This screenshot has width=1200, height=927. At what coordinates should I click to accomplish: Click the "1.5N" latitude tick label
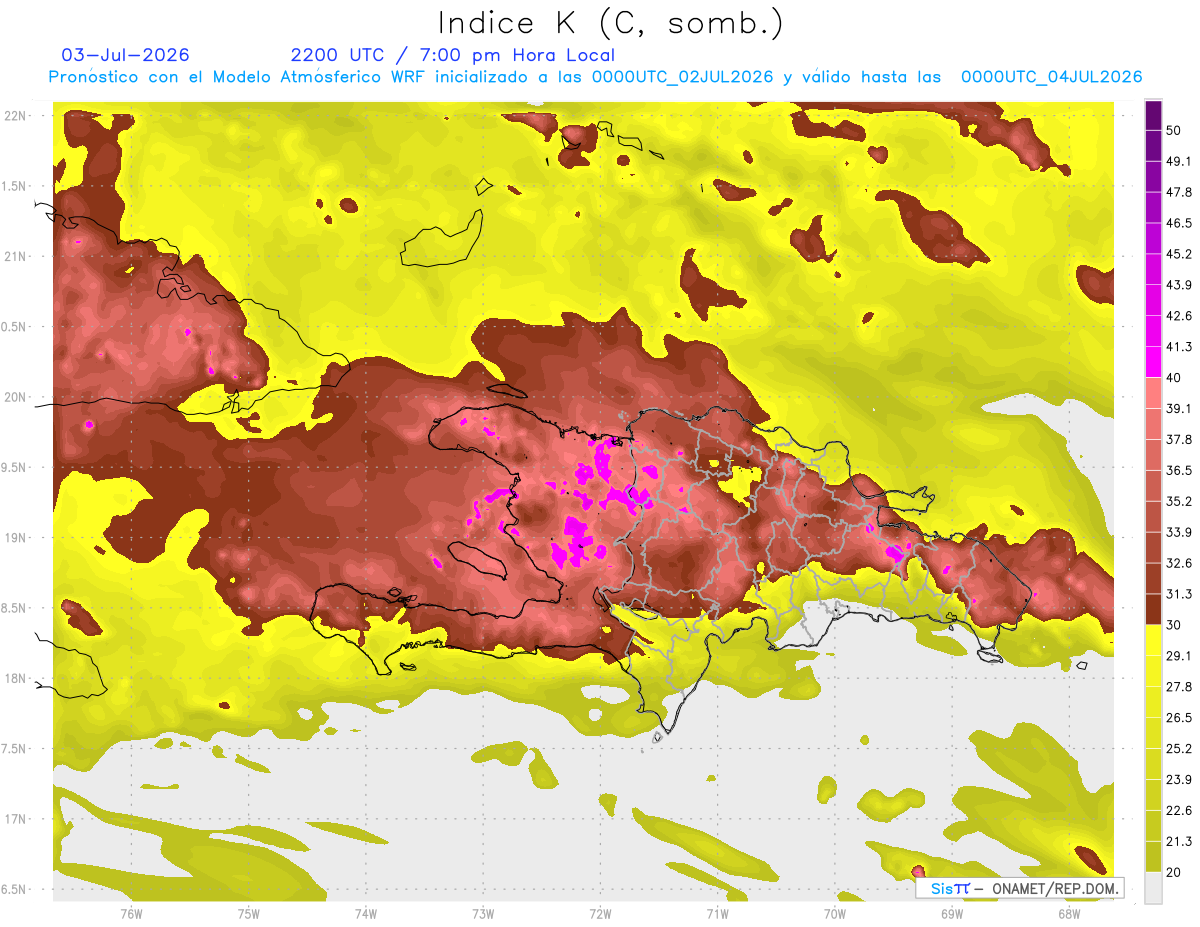point(15,186)
